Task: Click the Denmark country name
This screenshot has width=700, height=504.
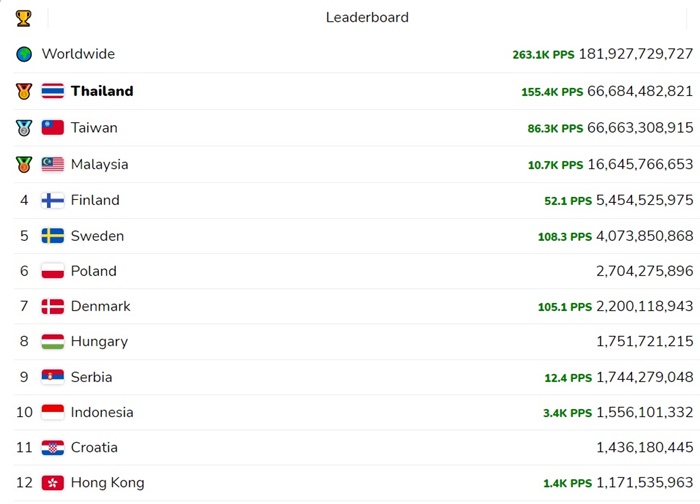Action: coord(100,306)
